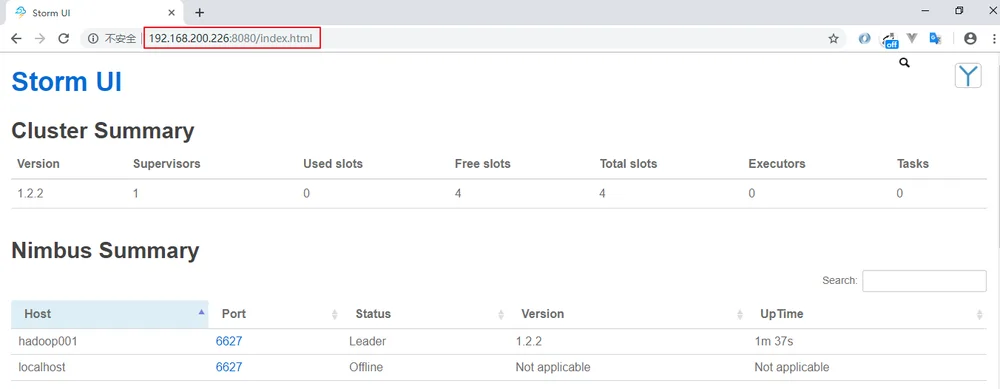Open the Chrome three-dot menu
Image resolution: width=1000 pixels, height=389 pixels.
[994, 39]
